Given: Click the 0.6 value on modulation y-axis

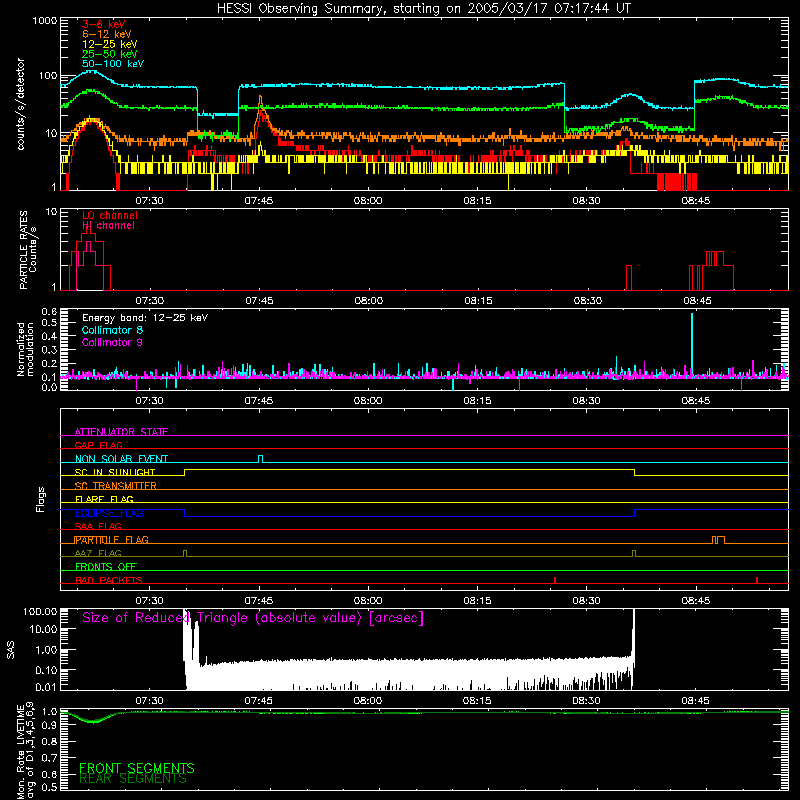Looking at the screenshot, I should pos(49,311).
